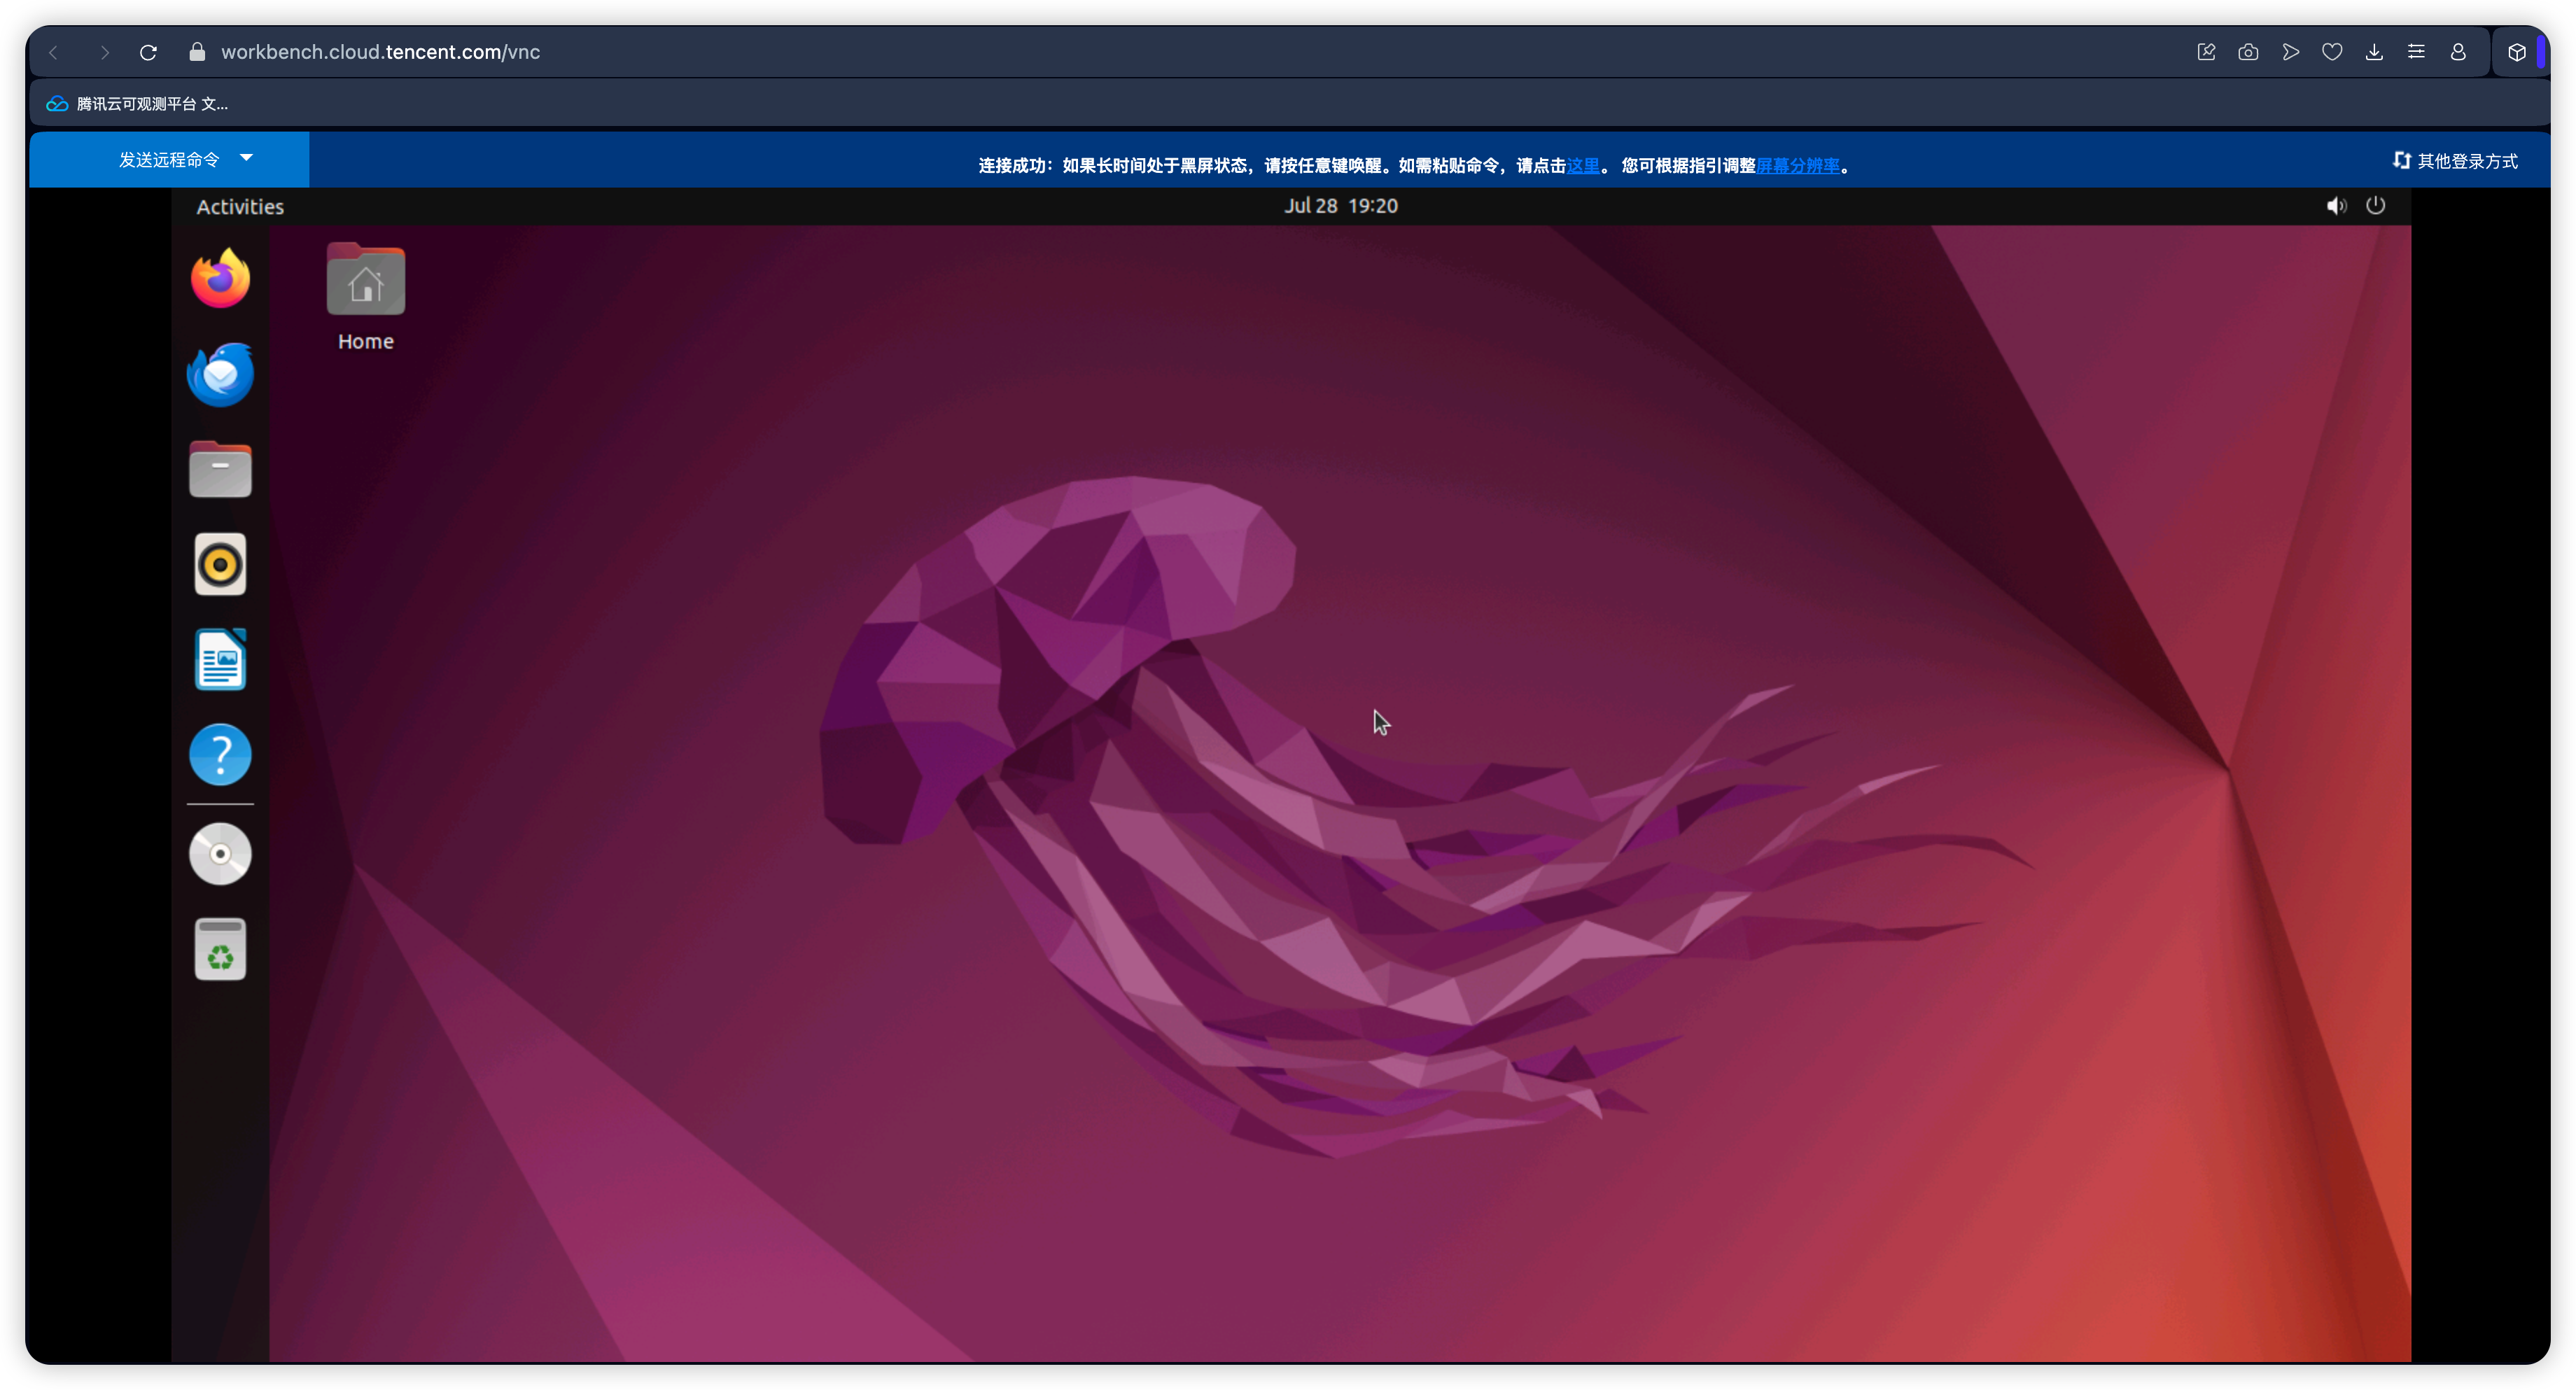
Task: Click the 屏幕分辨率 link
Action: point(1797,166)
